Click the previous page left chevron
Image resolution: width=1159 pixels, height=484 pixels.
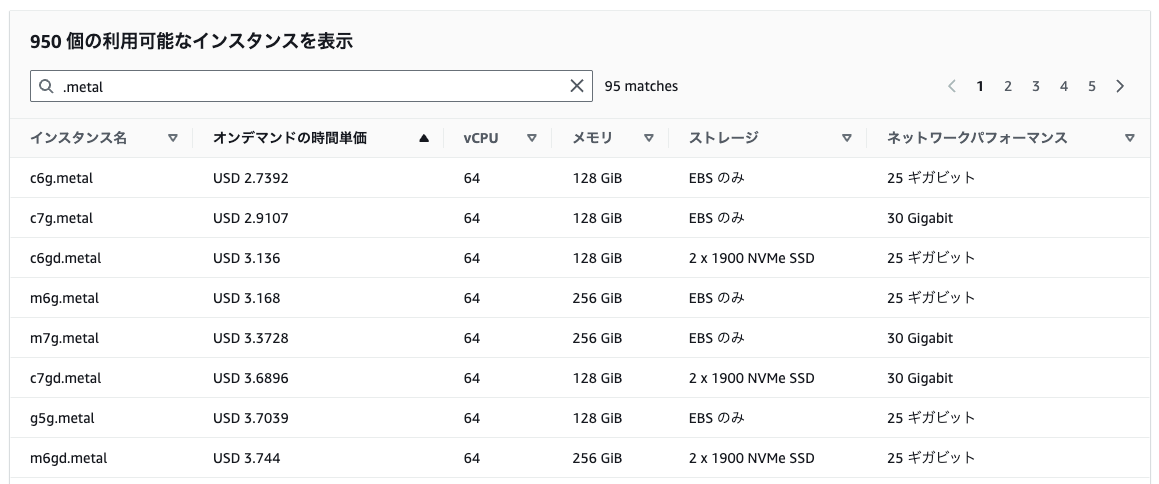click(952, 86)
